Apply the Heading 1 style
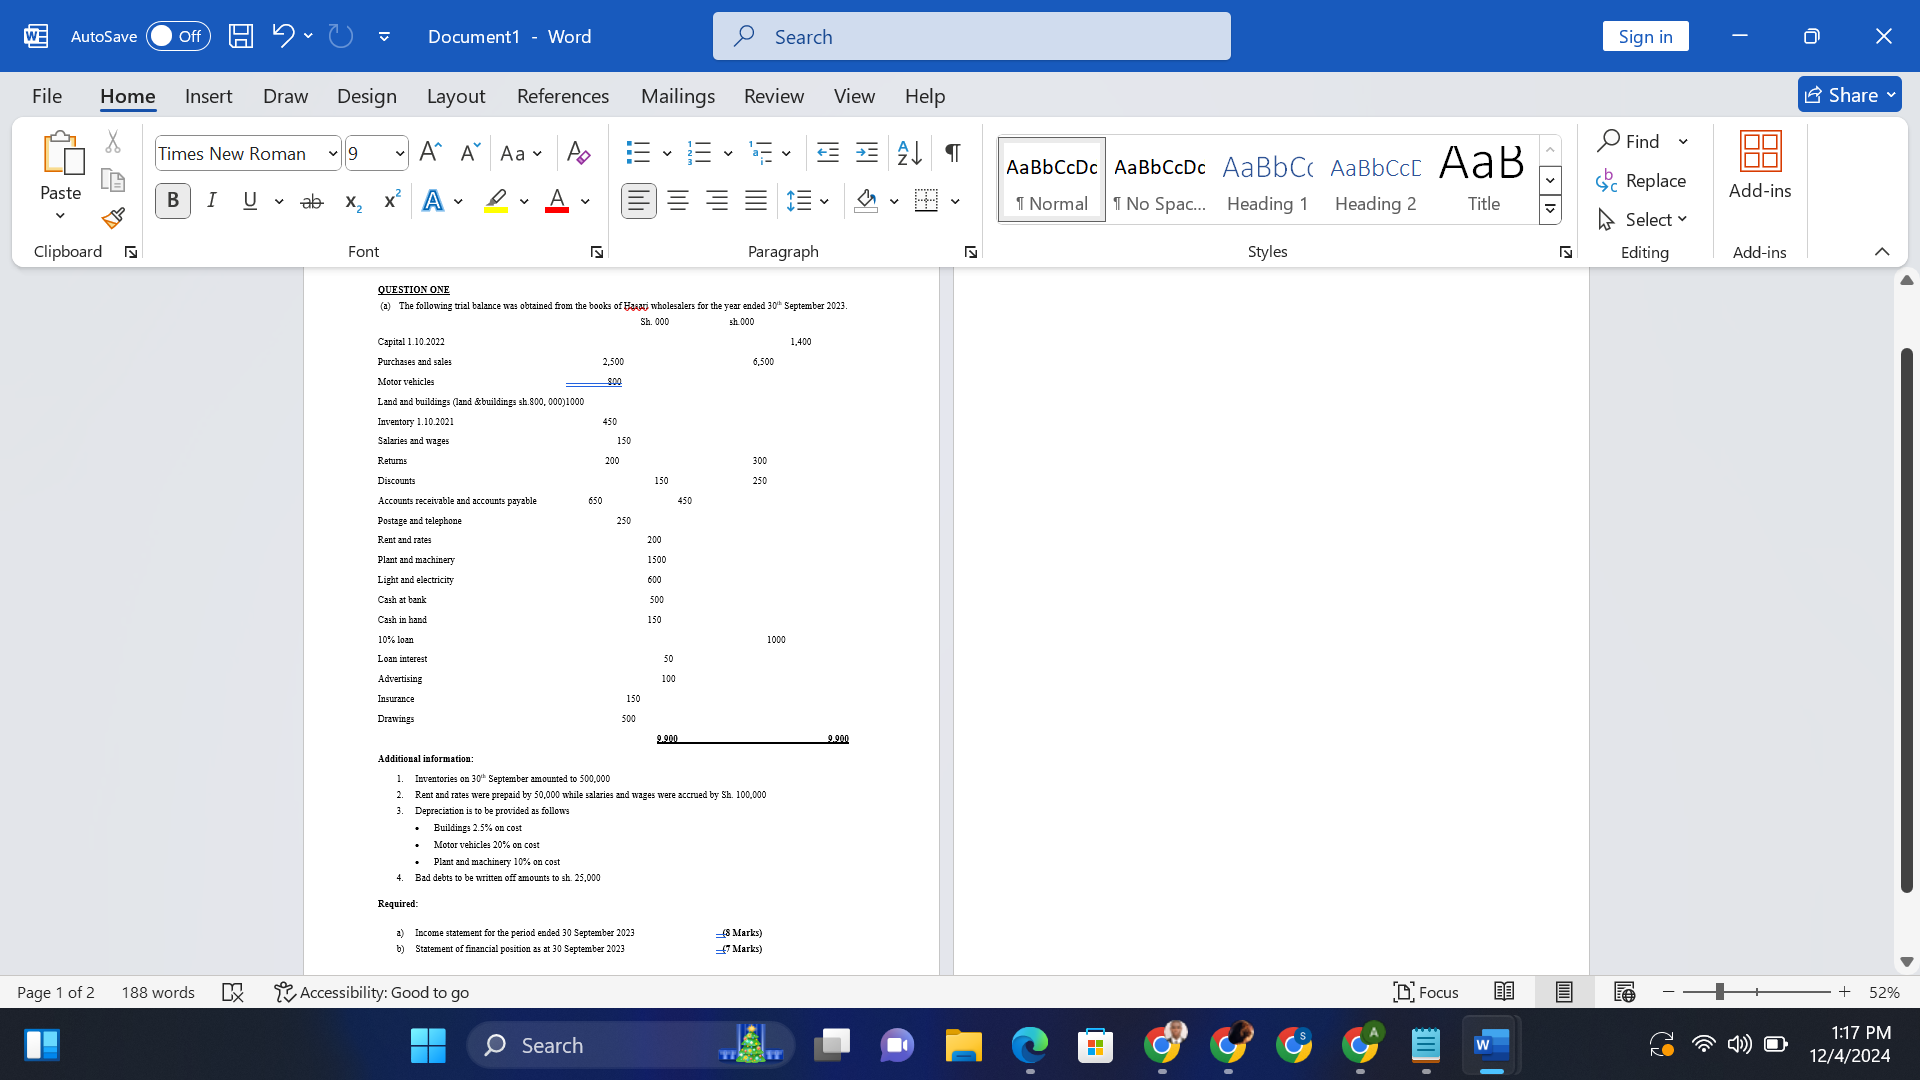This screenshot has width=1920, height=1080. coord(1267,180)
